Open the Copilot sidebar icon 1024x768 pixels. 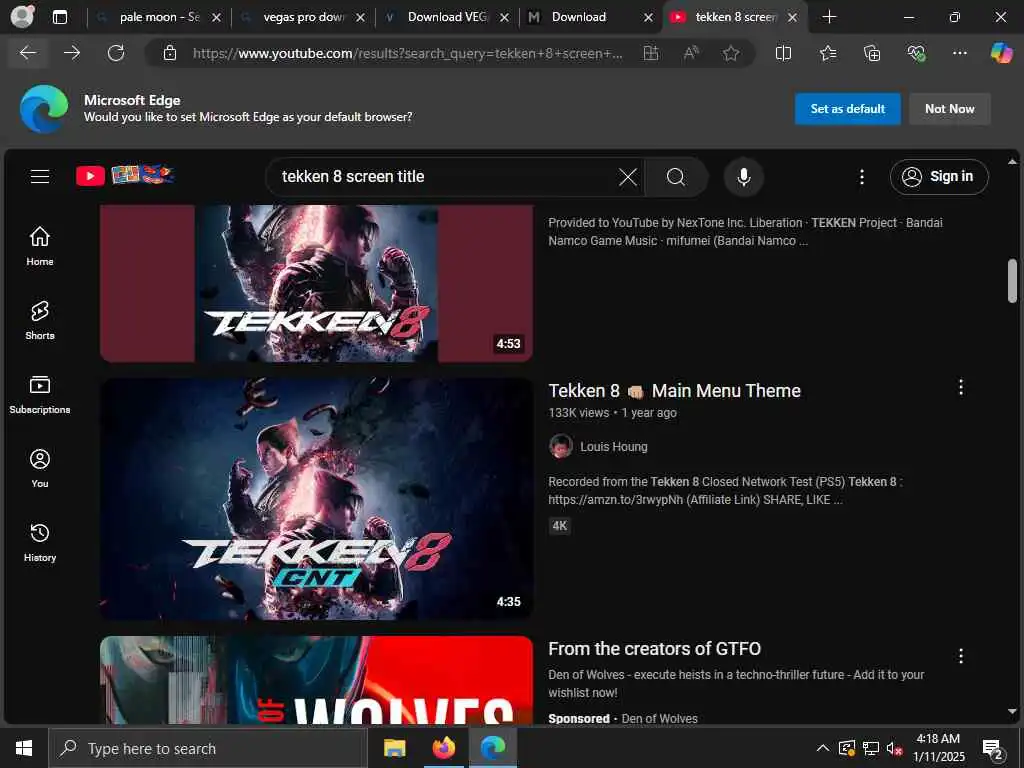[1001, 53]
